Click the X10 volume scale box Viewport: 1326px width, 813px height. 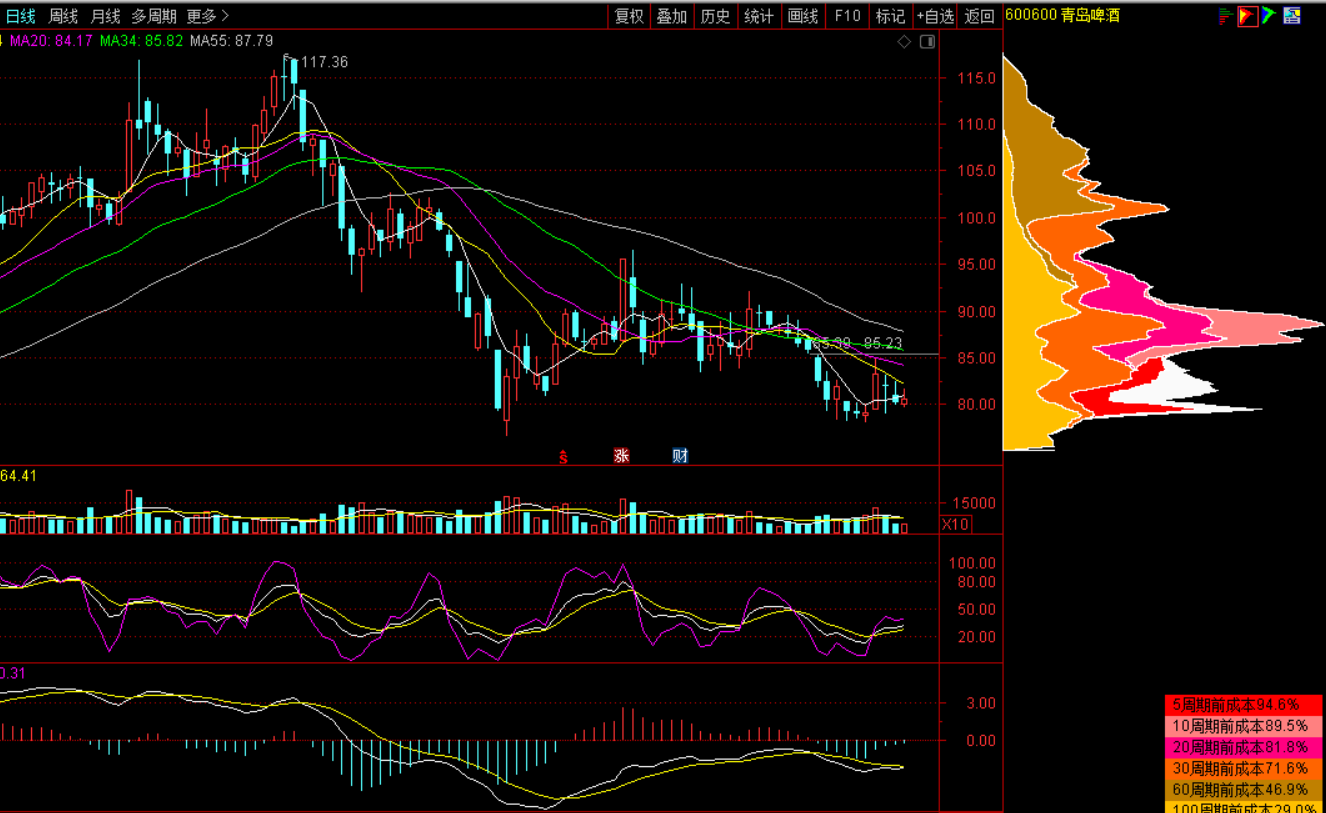[955, 524]
